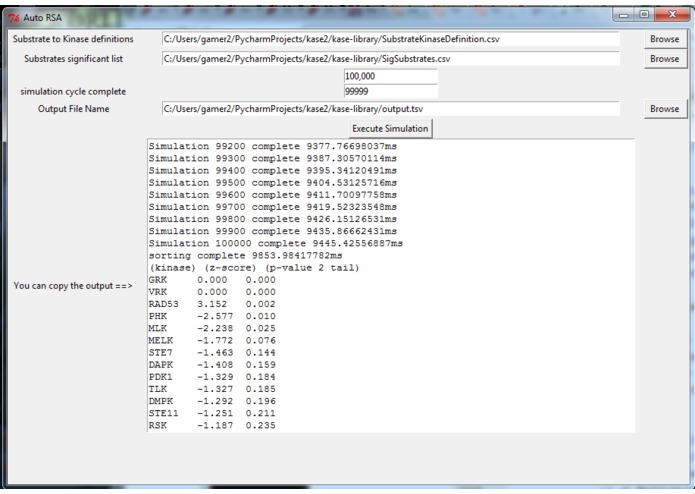Click the GRK result row
Screen dimensions: 695x494
pyautogui.click(x=212, y=280)
